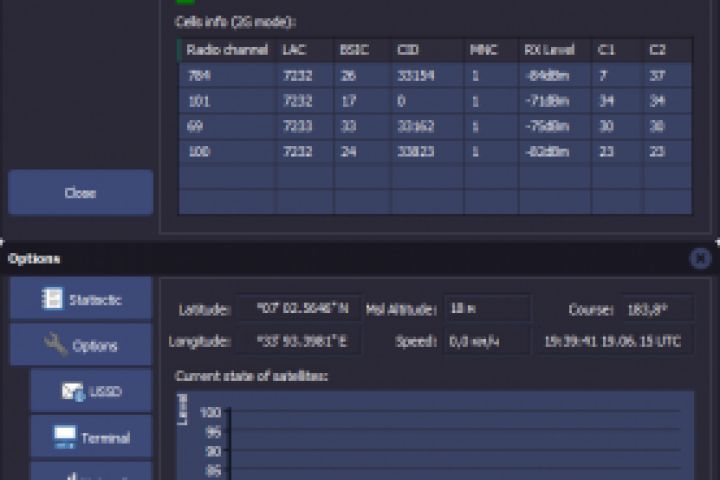Click the 'Current state of satellites' label

point(252,376)
